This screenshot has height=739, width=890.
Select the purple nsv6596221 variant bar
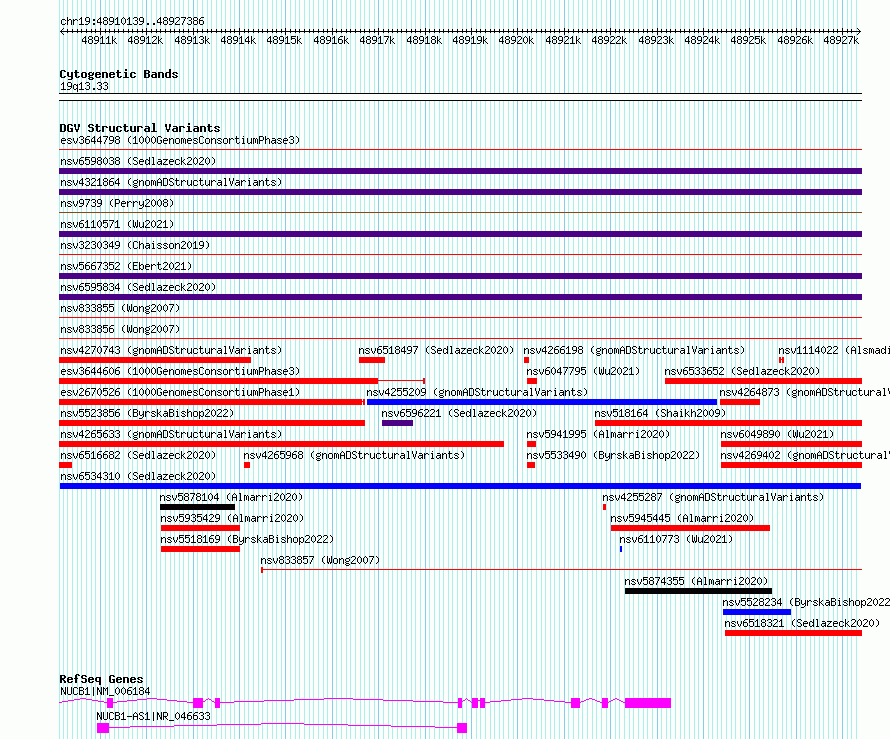pyautogui.click(x=397, y=423)
